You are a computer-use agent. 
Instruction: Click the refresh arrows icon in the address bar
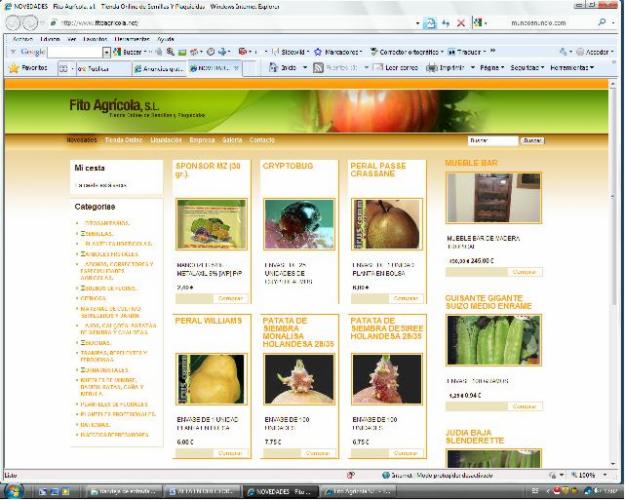tap(446, 23)
